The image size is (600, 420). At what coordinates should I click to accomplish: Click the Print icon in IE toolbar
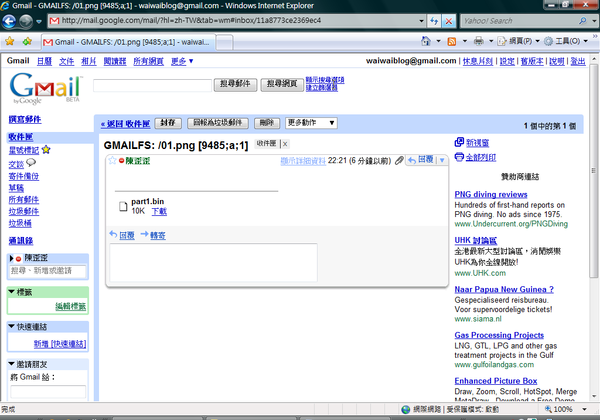478,41
